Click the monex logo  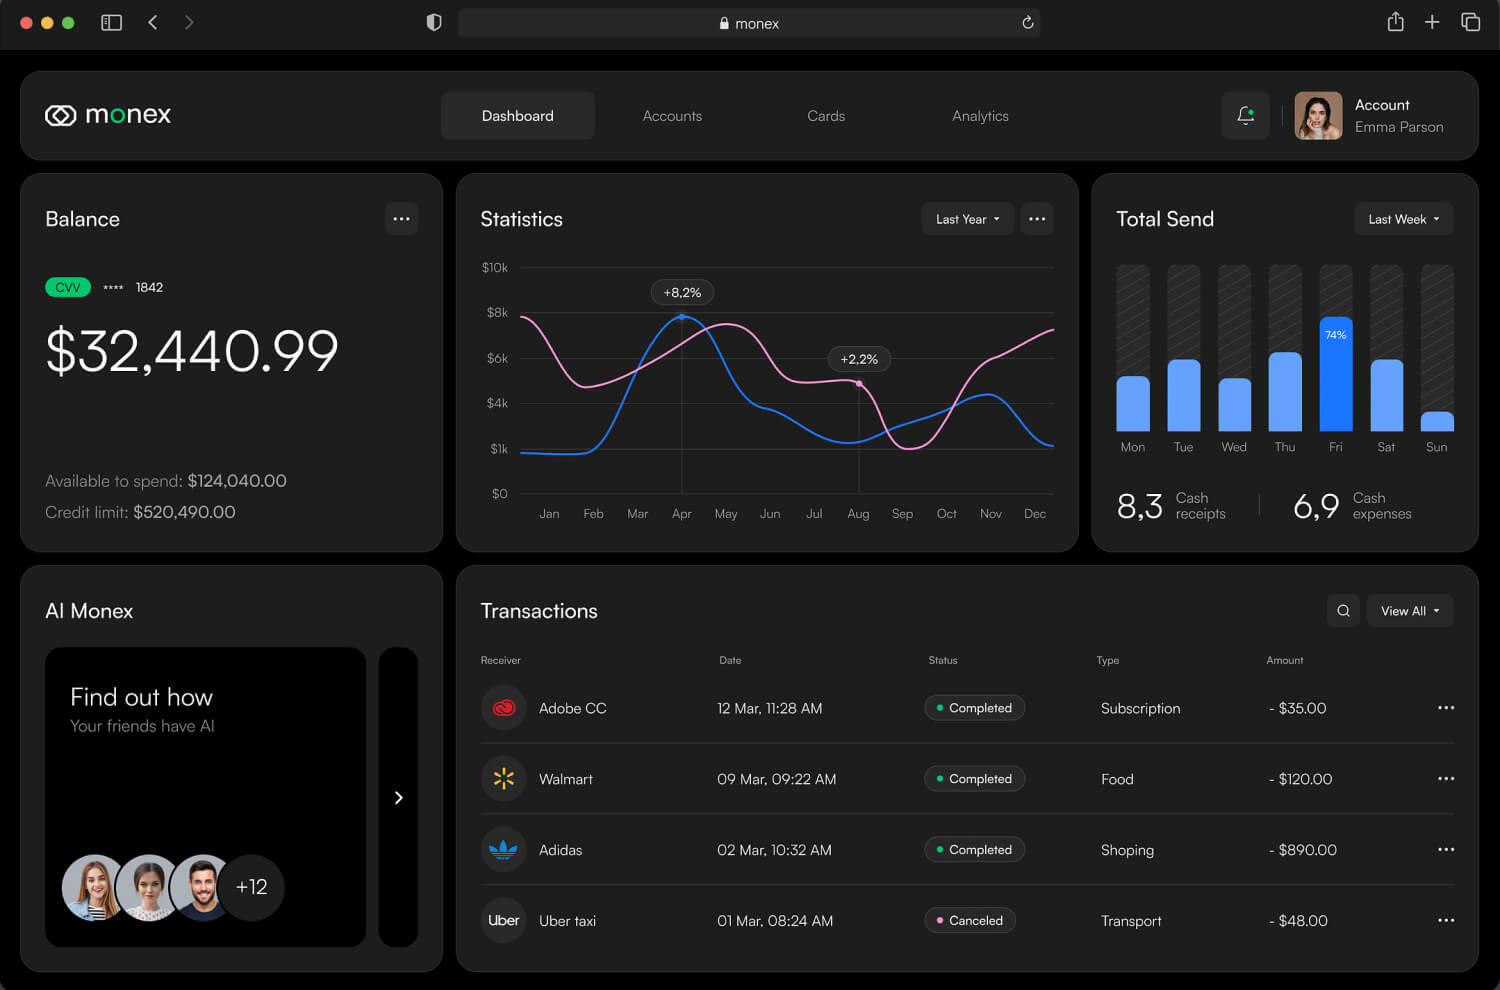click(107, 114)
